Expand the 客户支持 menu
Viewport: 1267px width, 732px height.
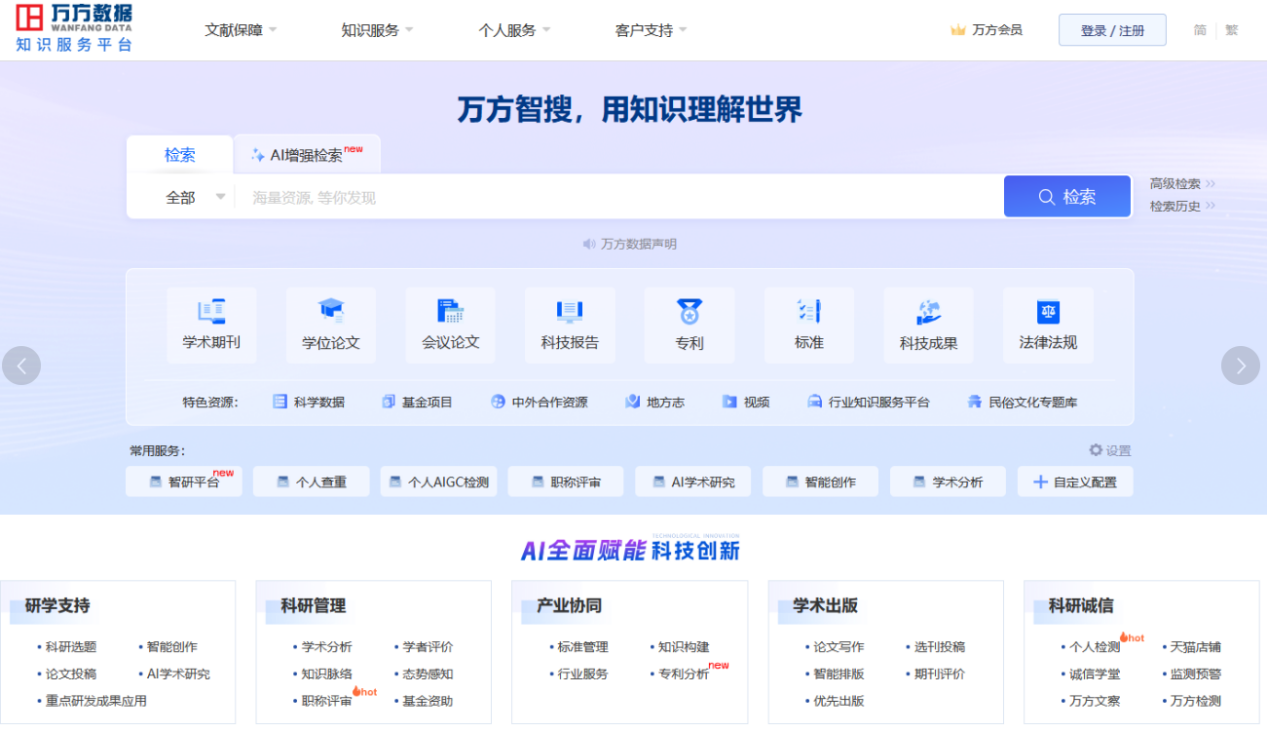(x=651, y=30)
